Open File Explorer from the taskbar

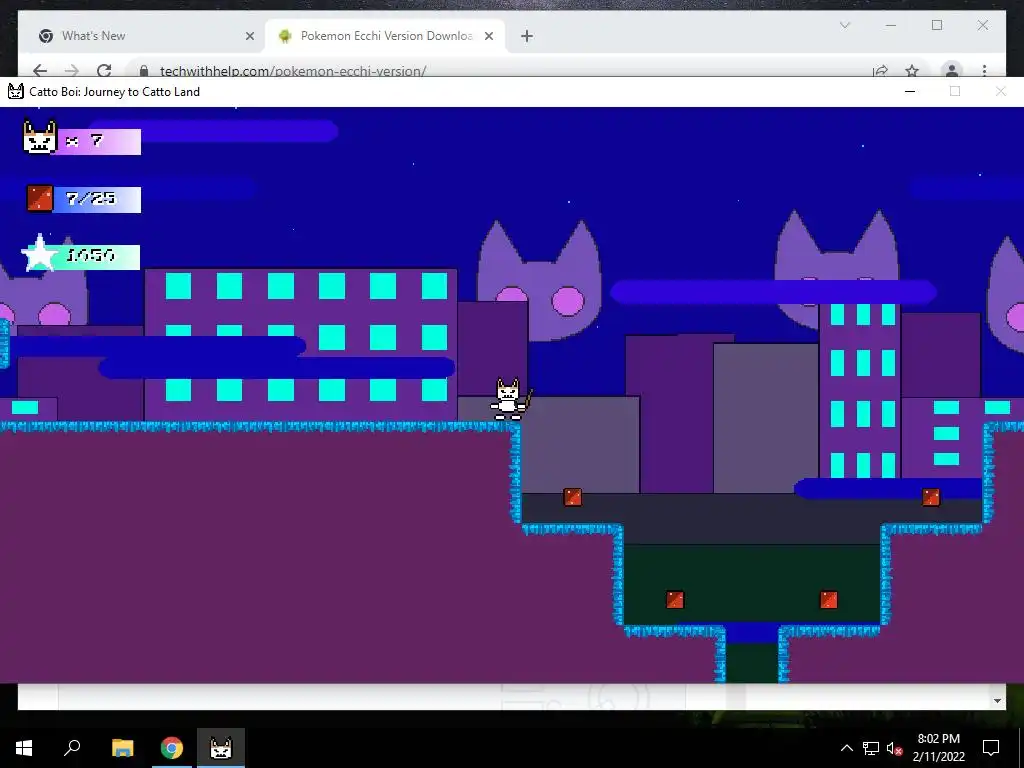tap(122, 748)
